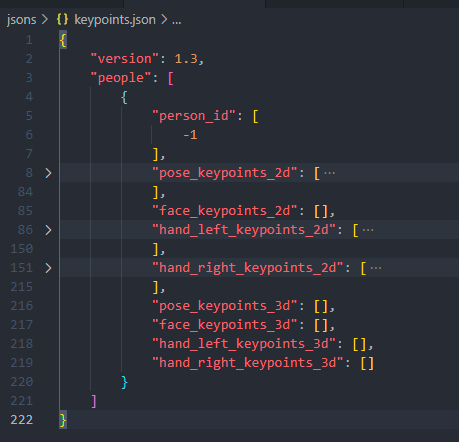Click keypoints.json in breadcrumb
The width and height of the screenshot is (459, 442).
(x=115, y=20)
